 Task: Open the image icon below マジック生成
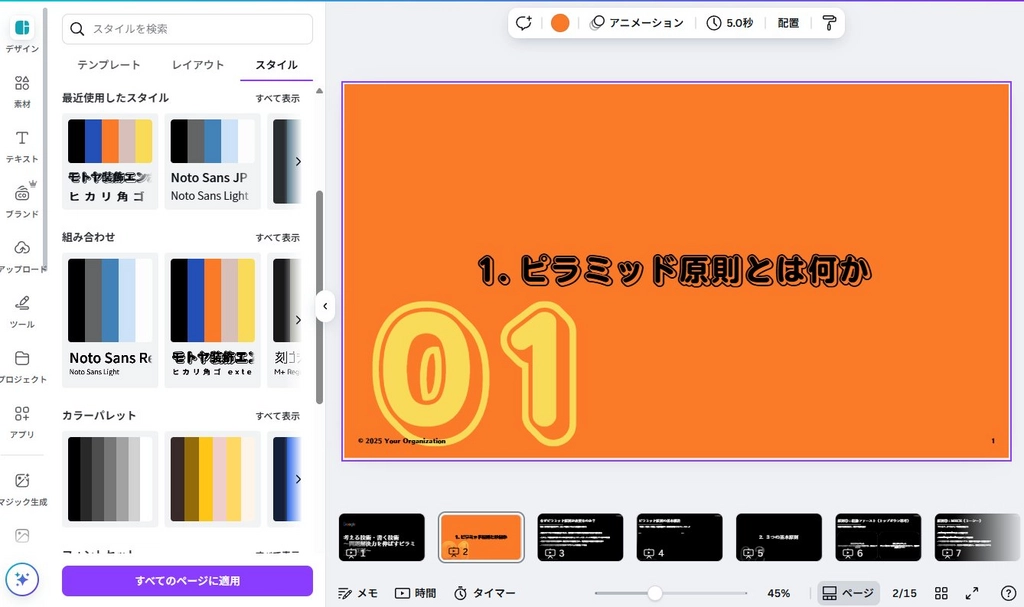[22, 536]
